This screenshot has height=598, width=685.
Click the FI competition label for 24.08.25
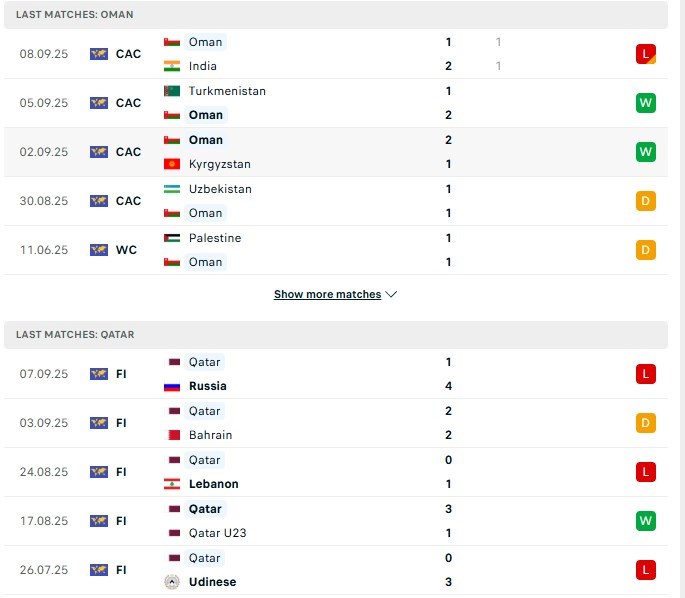tap(121, 472)
